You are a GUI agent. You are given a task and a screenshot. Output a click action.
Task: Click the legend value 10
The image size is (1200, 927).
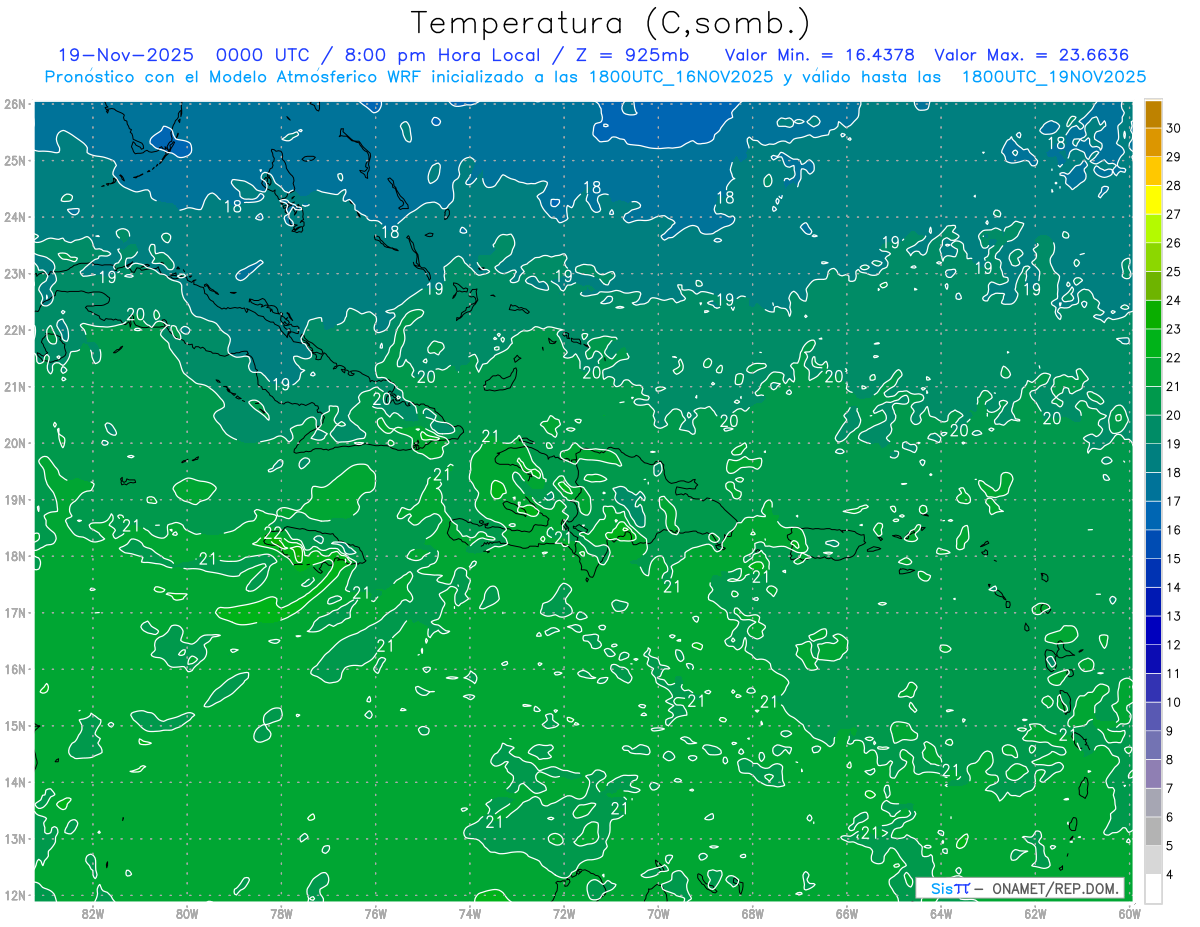coord(1173,702)
